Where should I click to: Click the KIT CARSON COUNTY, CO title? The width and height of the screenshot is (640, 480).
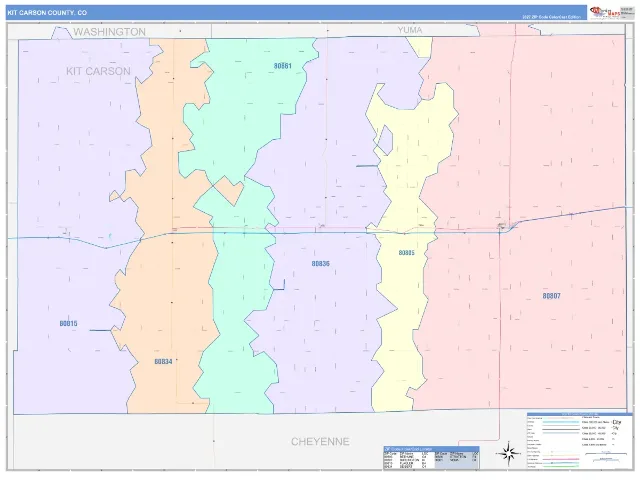47,13
